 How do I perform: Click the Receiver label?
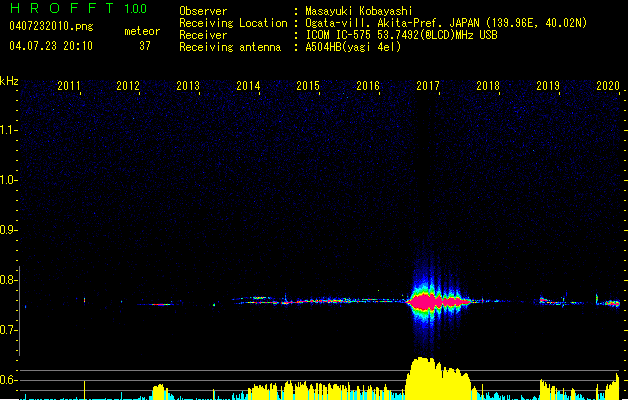203,35
